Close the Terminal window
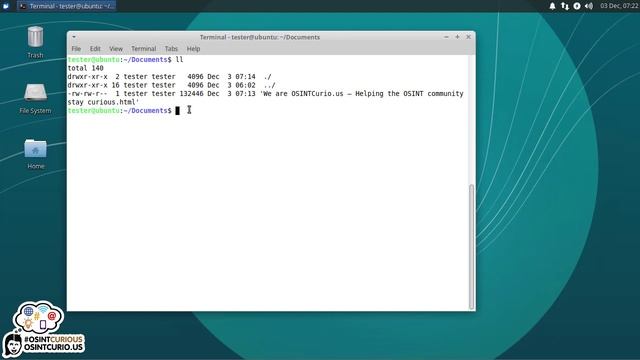640x360 pixels. point(469,37)
